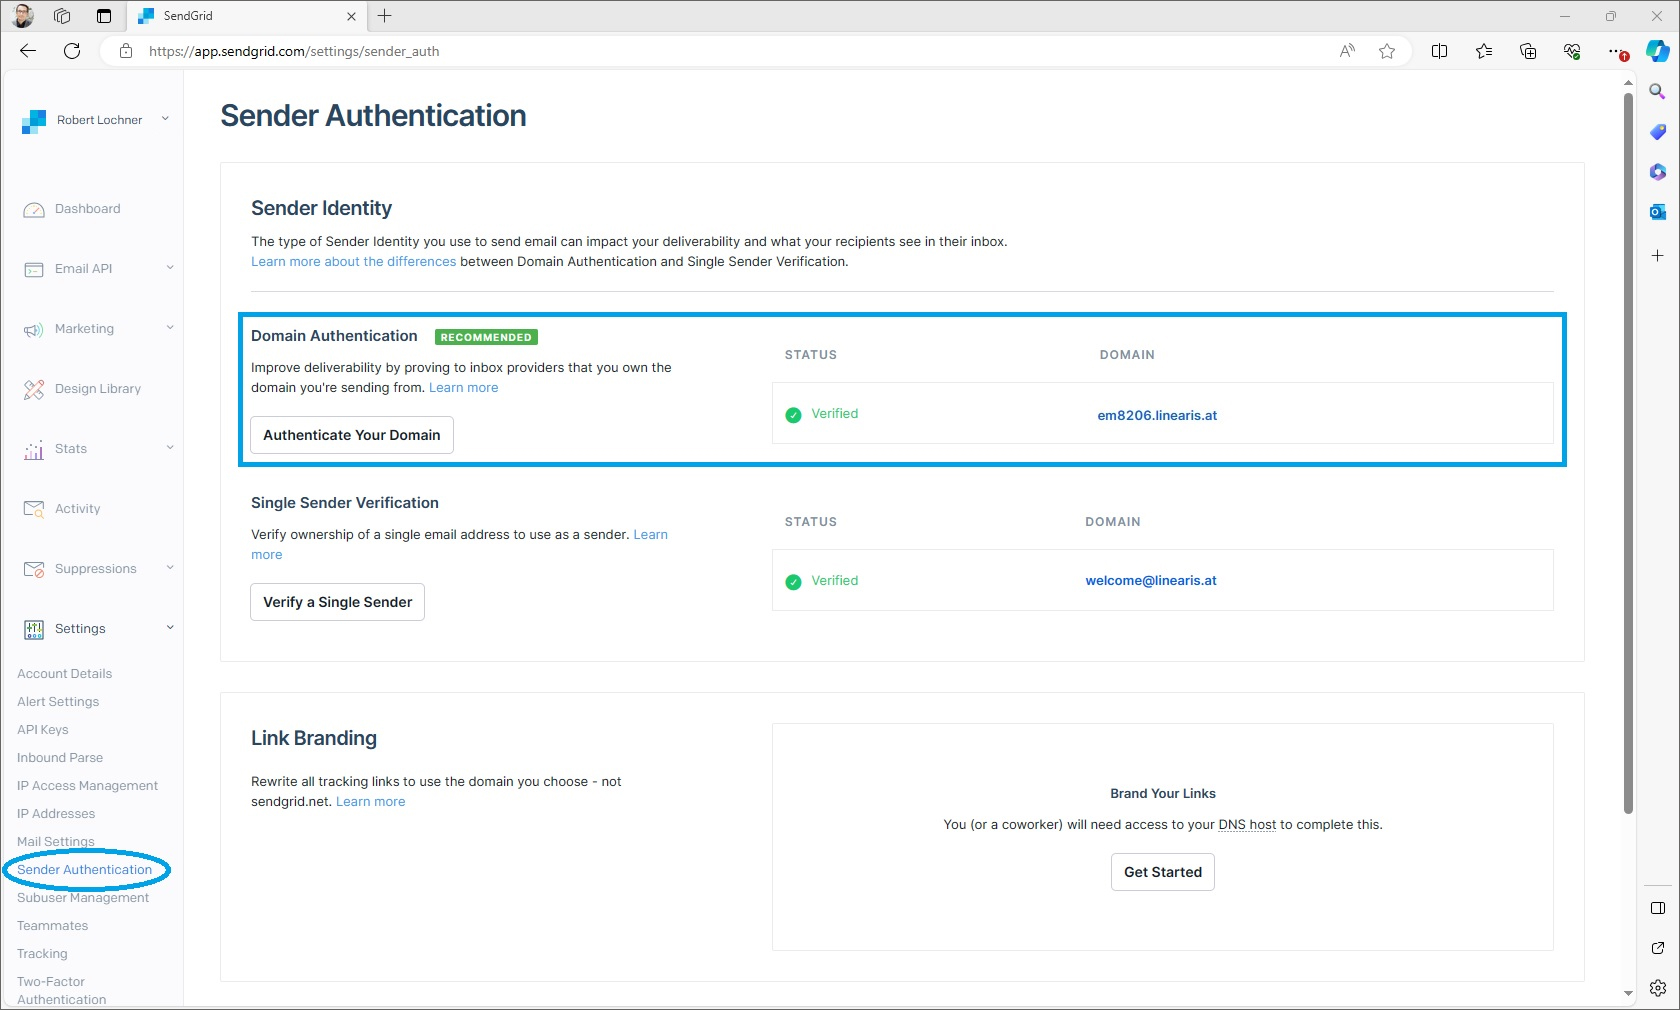Image resolution: width=1680 pixels, height=1010 pixels.
Task: Collapse the Settings menu chevron
Action: tap(170, 627)
